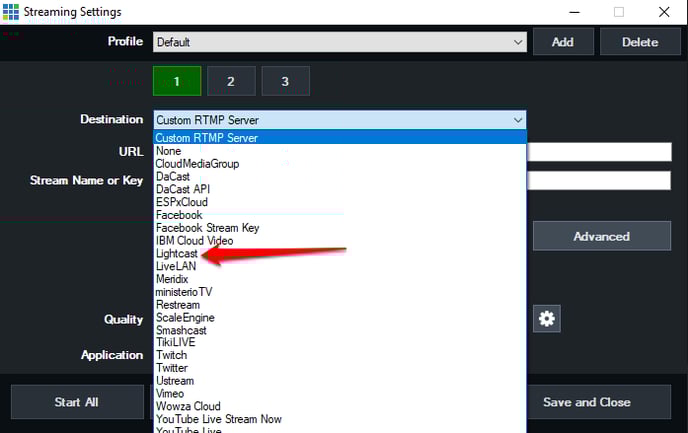Select YouTube Live Stream Now option
688x433 pixels.
click(220, 419)
